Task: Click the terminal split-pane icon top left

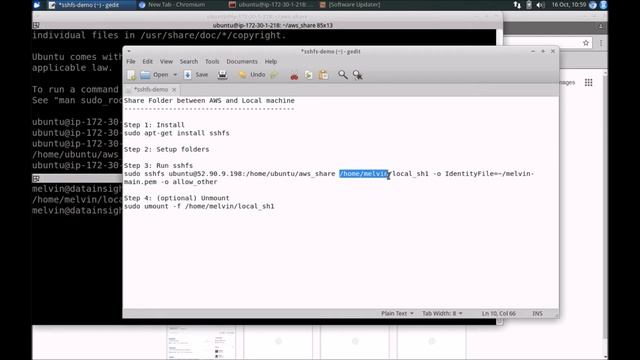Action: [x=36, y=25]
